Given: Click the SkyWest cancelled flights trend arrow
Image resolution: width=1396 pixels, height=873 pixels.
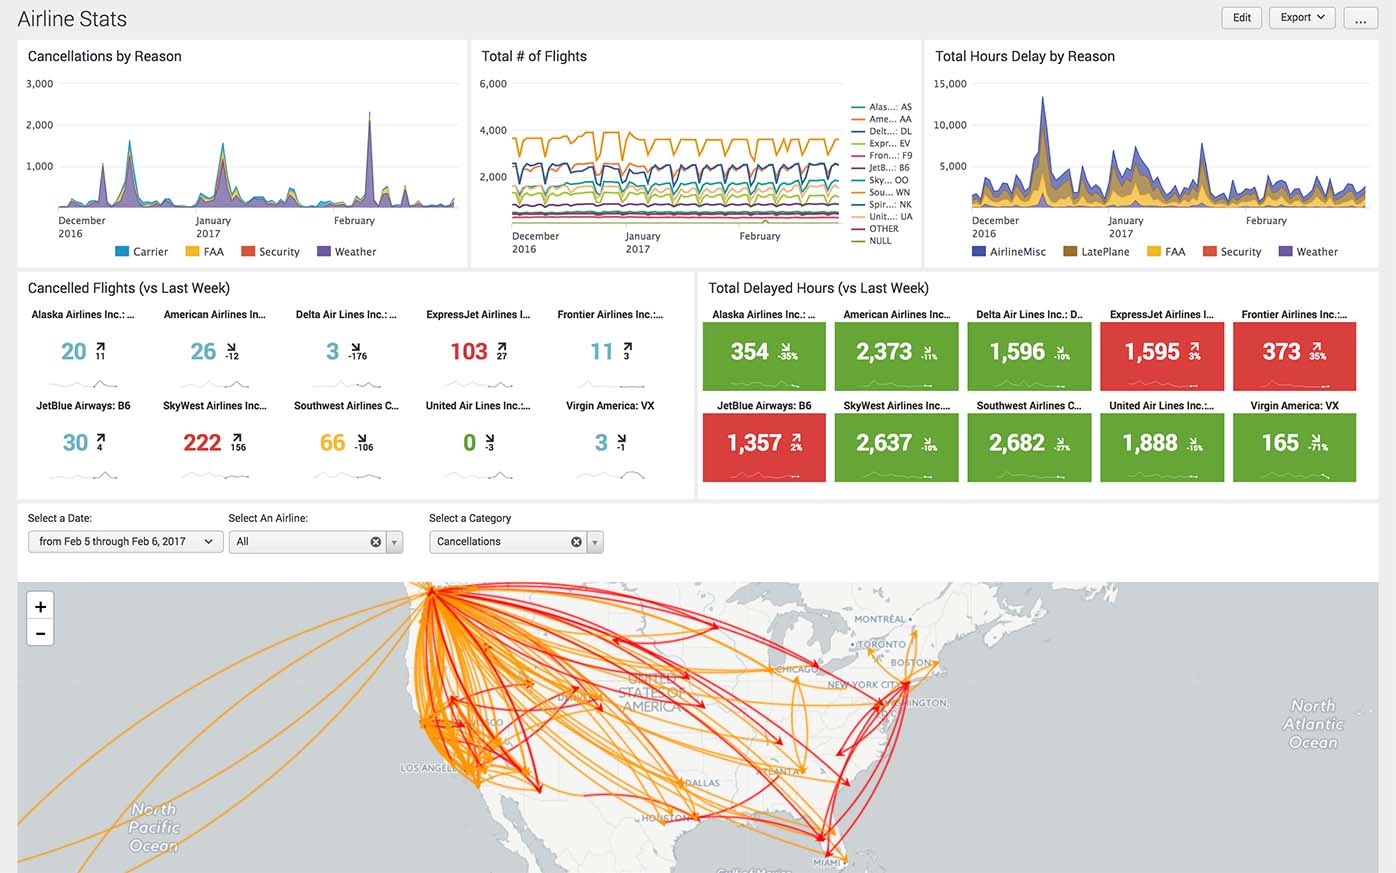Looking at the screenshot, I should pyautogui.click(x=238, y=438).
